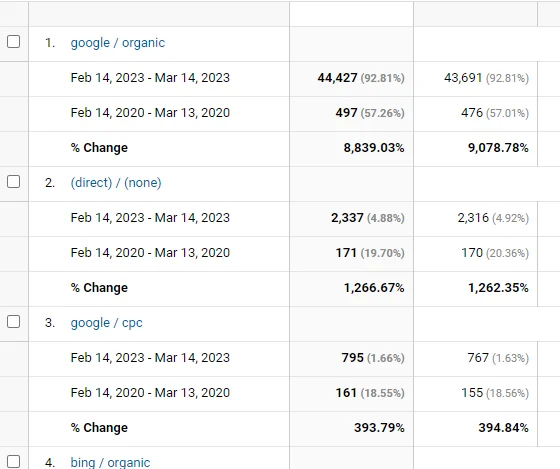Select the 394.84% change value
The width and height of the screenshot is (560, 469).
pos(503,428)
